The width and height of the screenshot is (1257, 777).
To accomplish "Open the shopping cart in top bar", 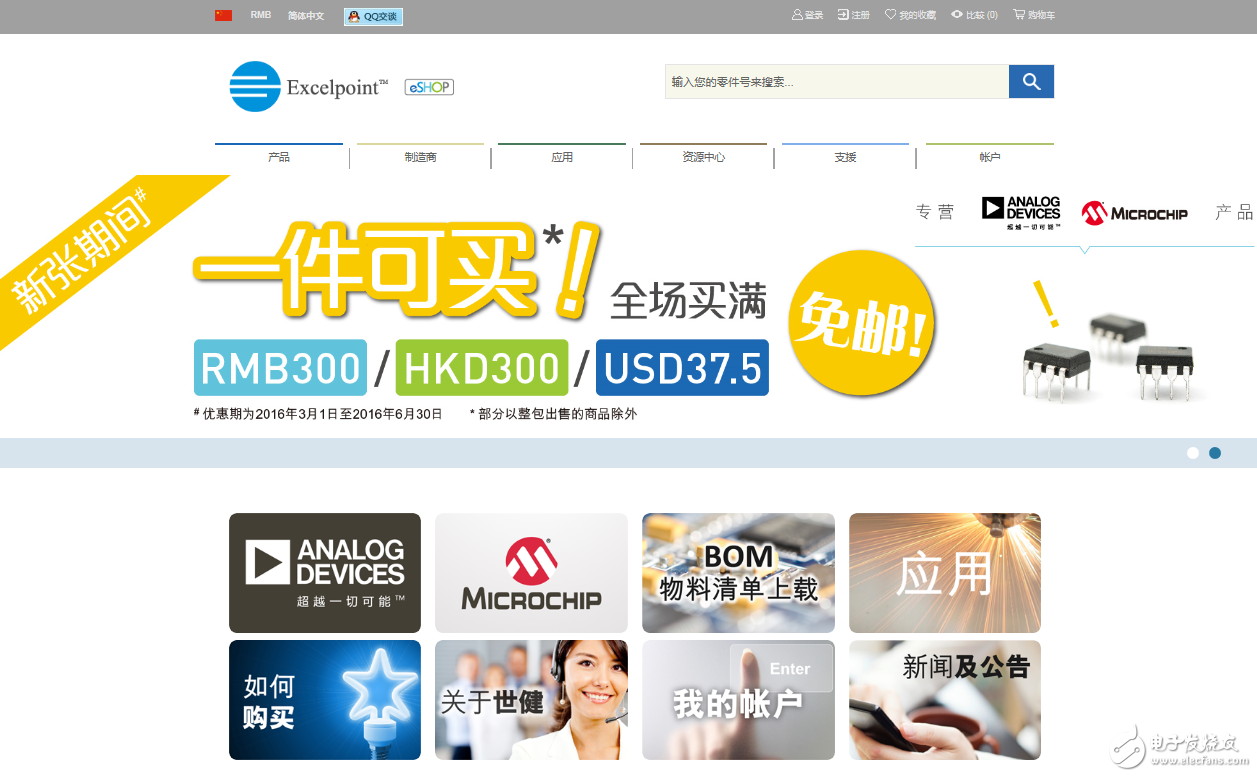I will pos(1034,15).
